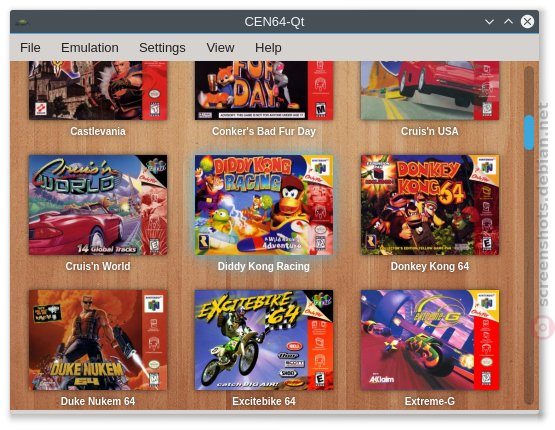Select the Cruis'n World cover art
This screenshot has width=555, height=430.
click(x=98, y=205)
